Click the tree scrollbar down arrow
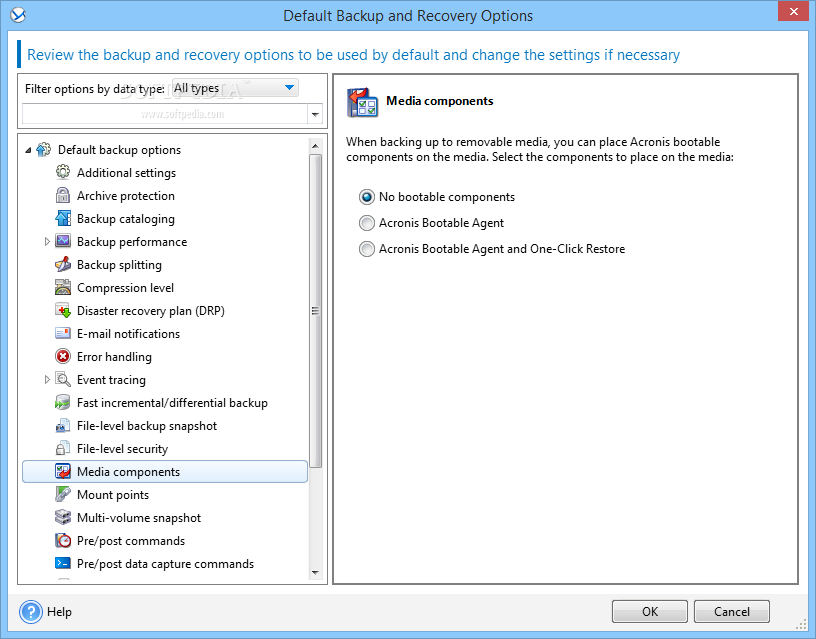This screenshot has height=639, width=816. tap(315, 572)
